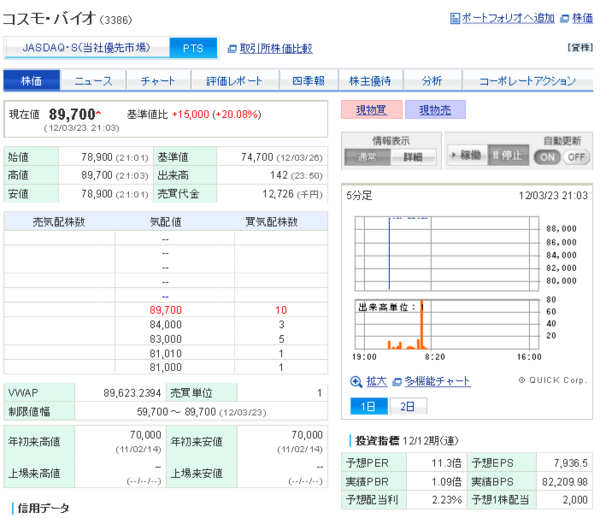Image resolution: width=600 pixels, height=518 pixels.
Task: Click the 予想PER value 11.3倍
Action: point(446,463)
